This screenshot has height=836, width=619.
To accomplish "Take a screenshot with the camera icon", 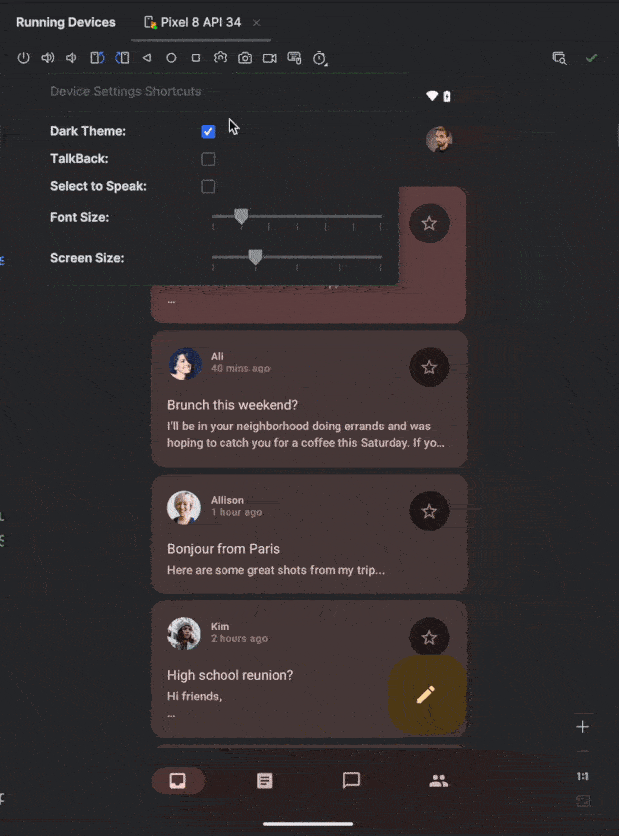I will point(245,58).
